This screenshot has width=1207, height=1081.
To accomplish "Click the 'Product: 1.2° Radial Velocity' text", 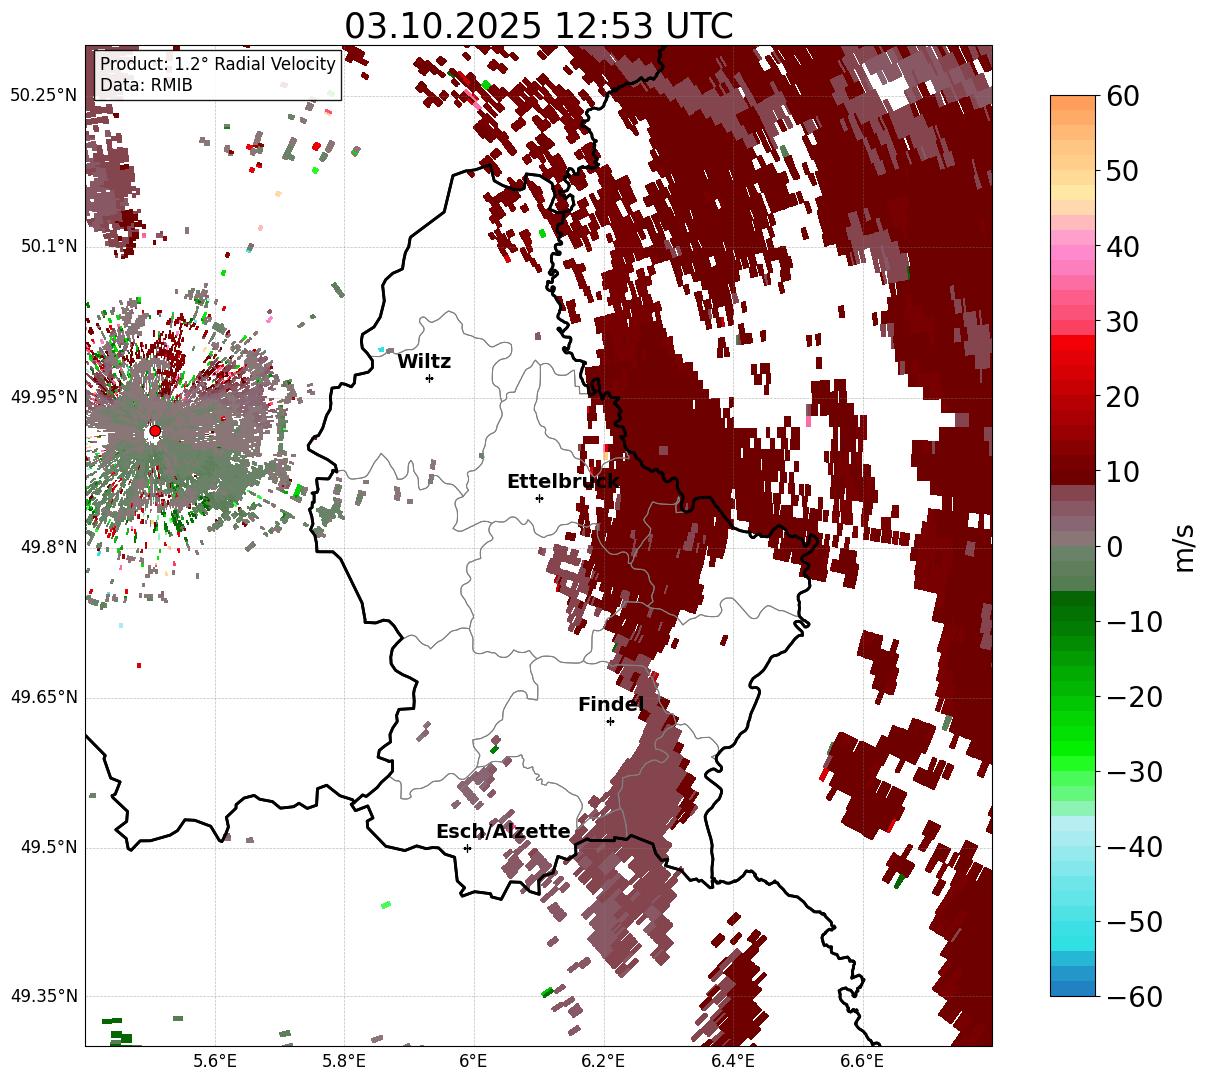I will click(x=218, y=64).
